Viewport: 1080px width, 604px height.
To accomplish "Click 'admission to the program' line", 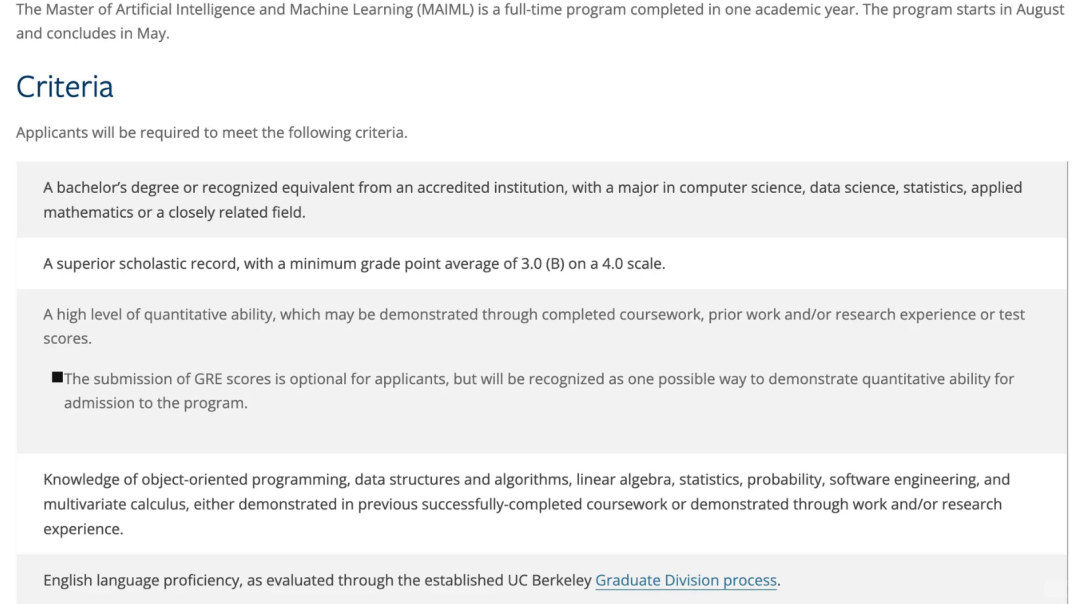I will (156, 403).
